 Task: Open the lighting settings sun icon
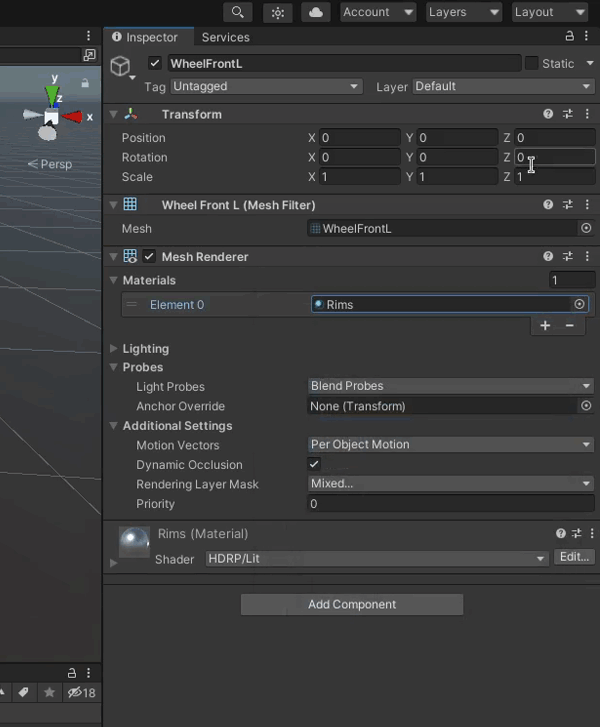click(x=277, y=12)
